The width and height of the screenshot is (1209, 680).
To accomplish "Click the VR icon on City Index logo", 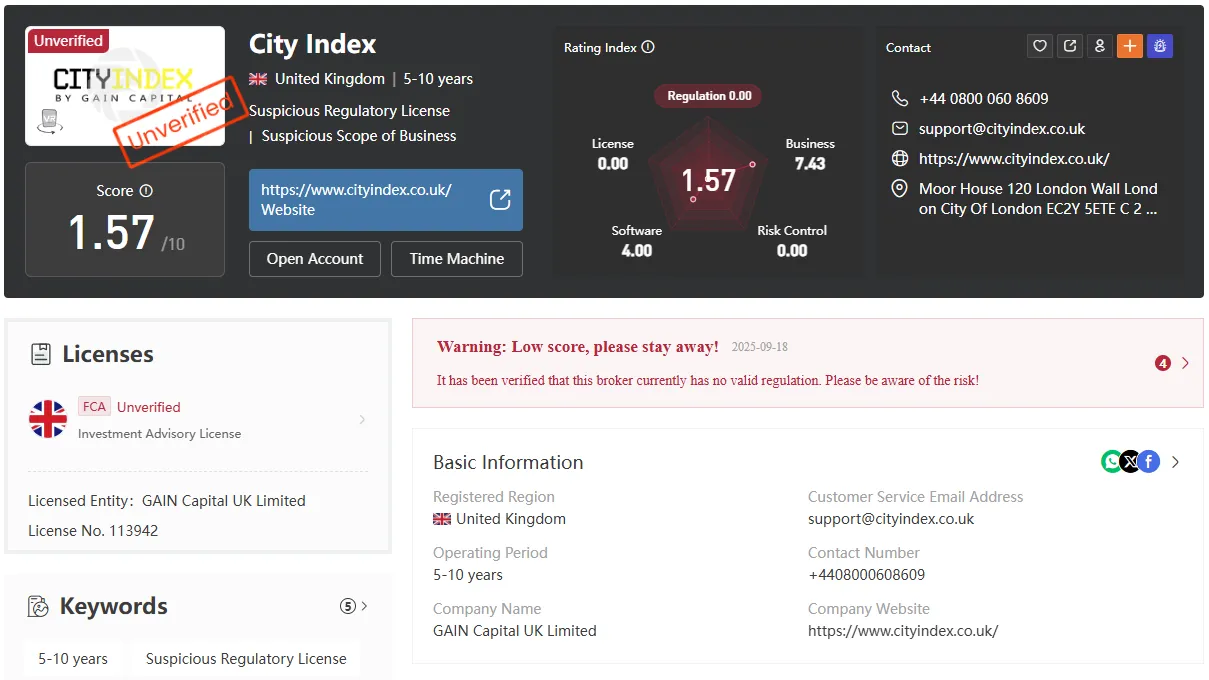I will tap(49, 121).
